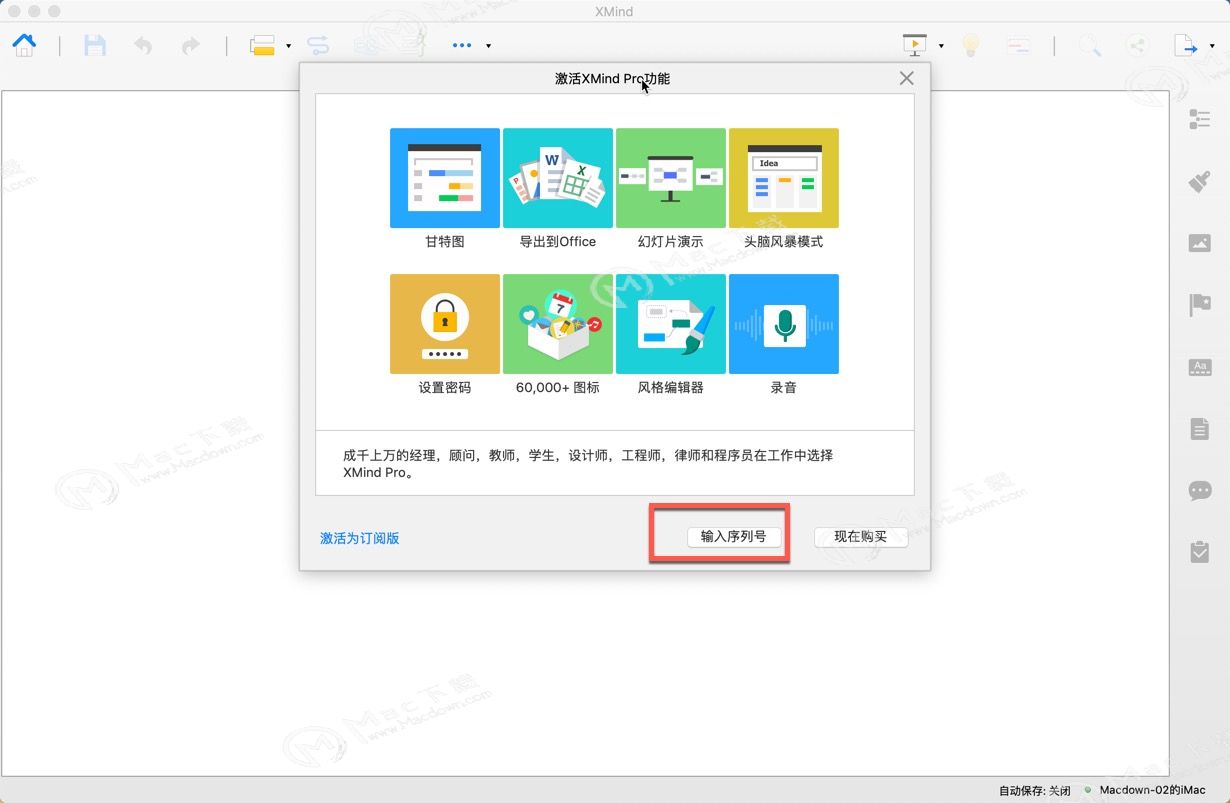Click the yellow topic insert icon
The image size is (1230, 803).
[262, 45]
